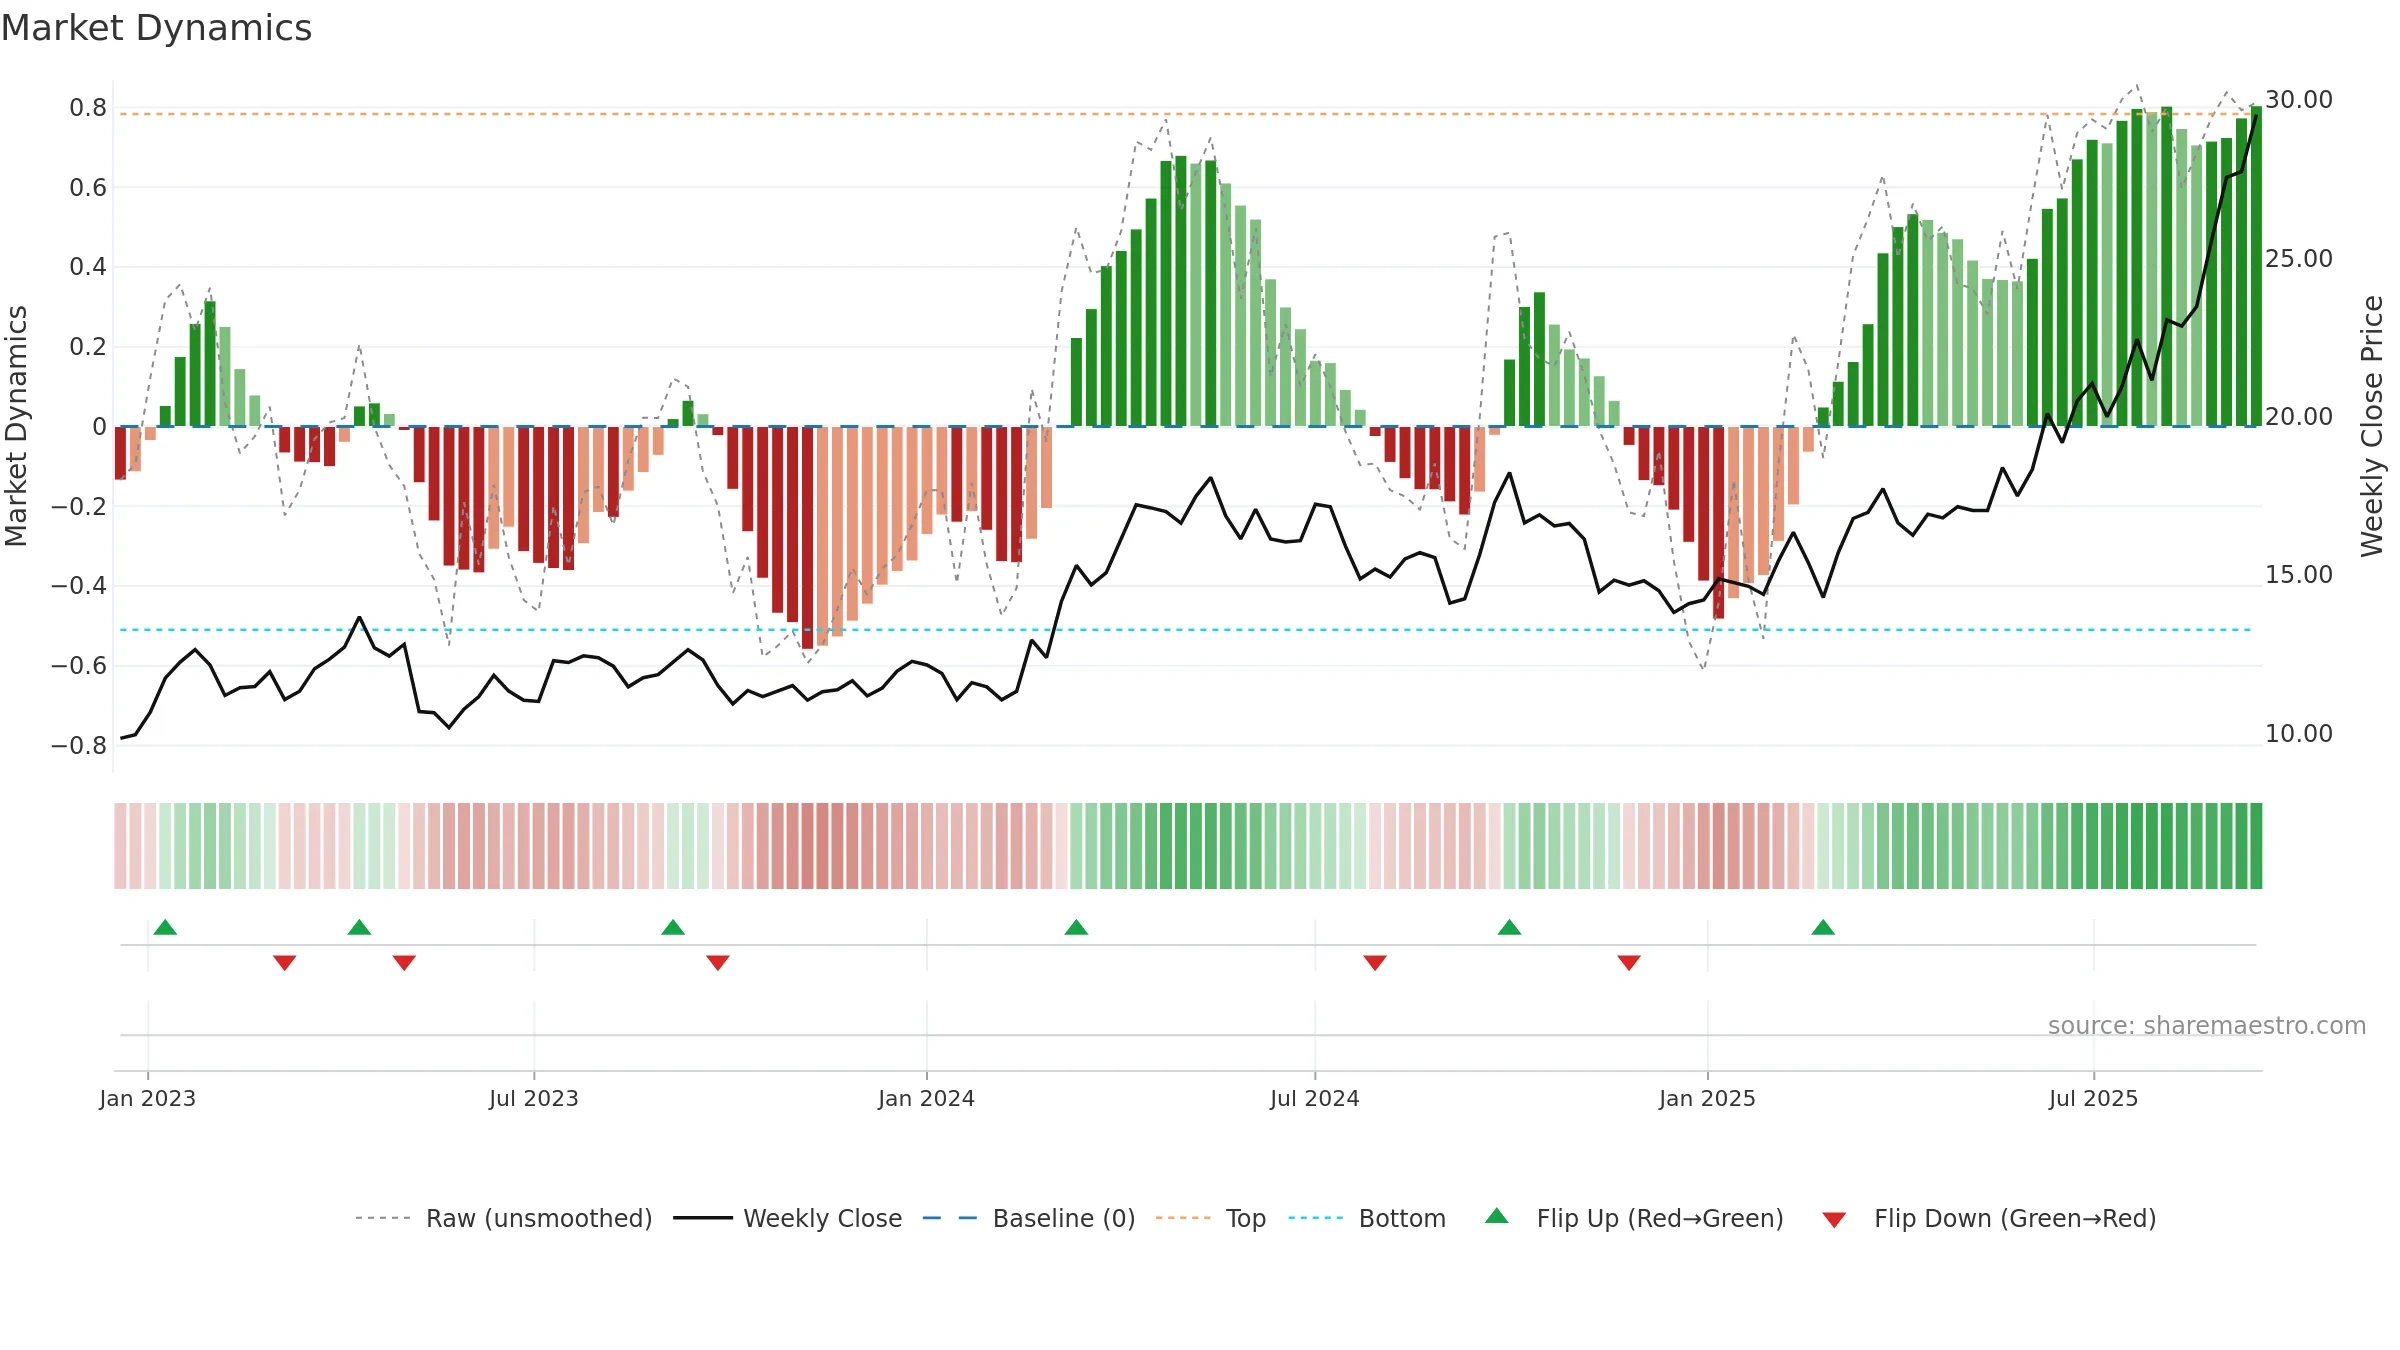
Task: Click the red Flip Down triangle in the legend
Action: pyautogui.click(x=1834, y=1220)
